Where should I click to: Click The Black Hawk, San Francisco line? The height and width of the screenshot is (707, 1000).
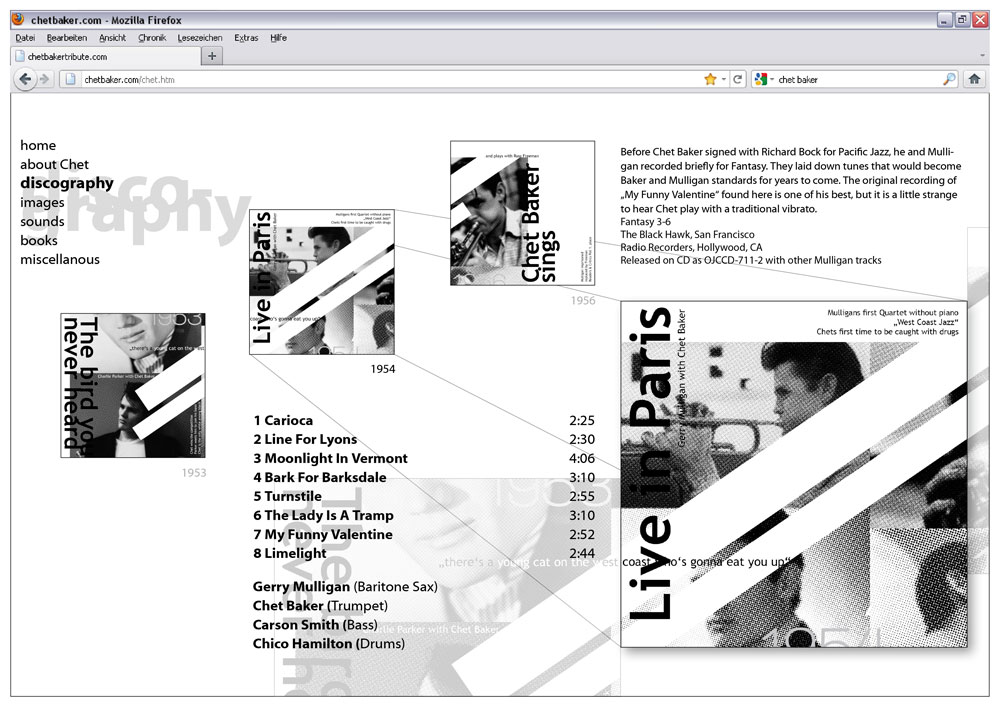(688, 235)
